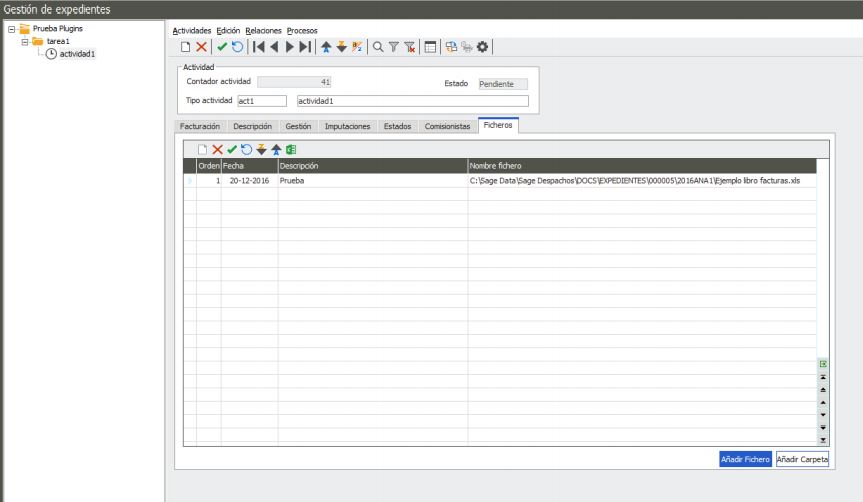Click the Contador actividad field showing 41
Screen dimensions: 863x502
point(294,82)
